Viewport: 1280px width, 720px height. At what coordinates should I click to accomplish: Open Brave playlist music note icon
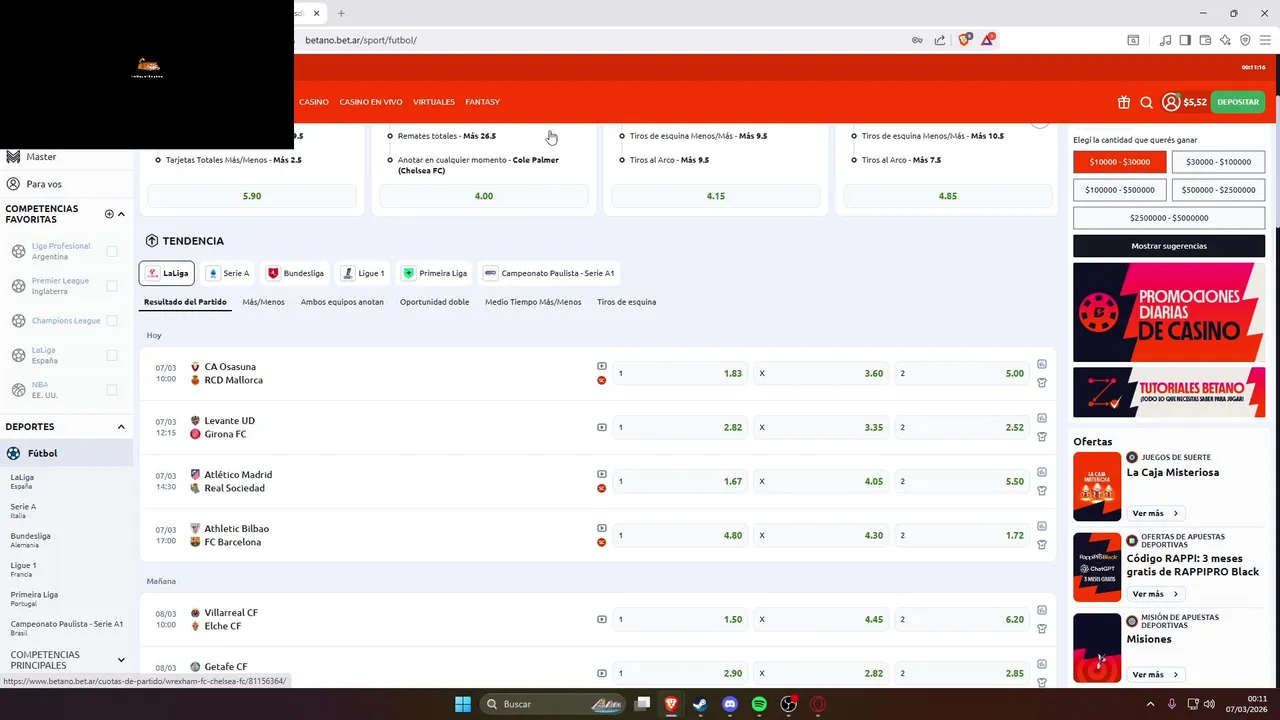(1165, 40)
